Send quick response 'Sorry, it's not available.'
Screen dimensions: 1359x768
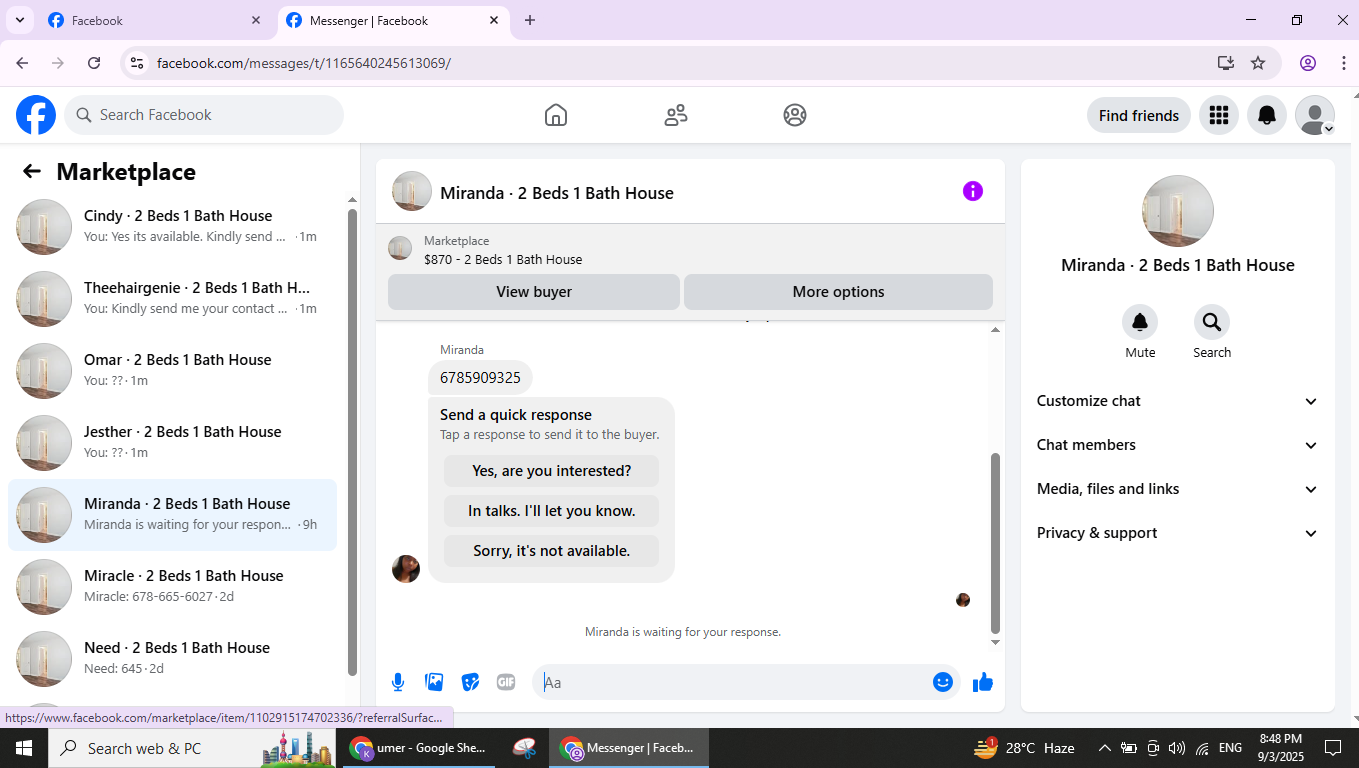(x=552, y=551)
